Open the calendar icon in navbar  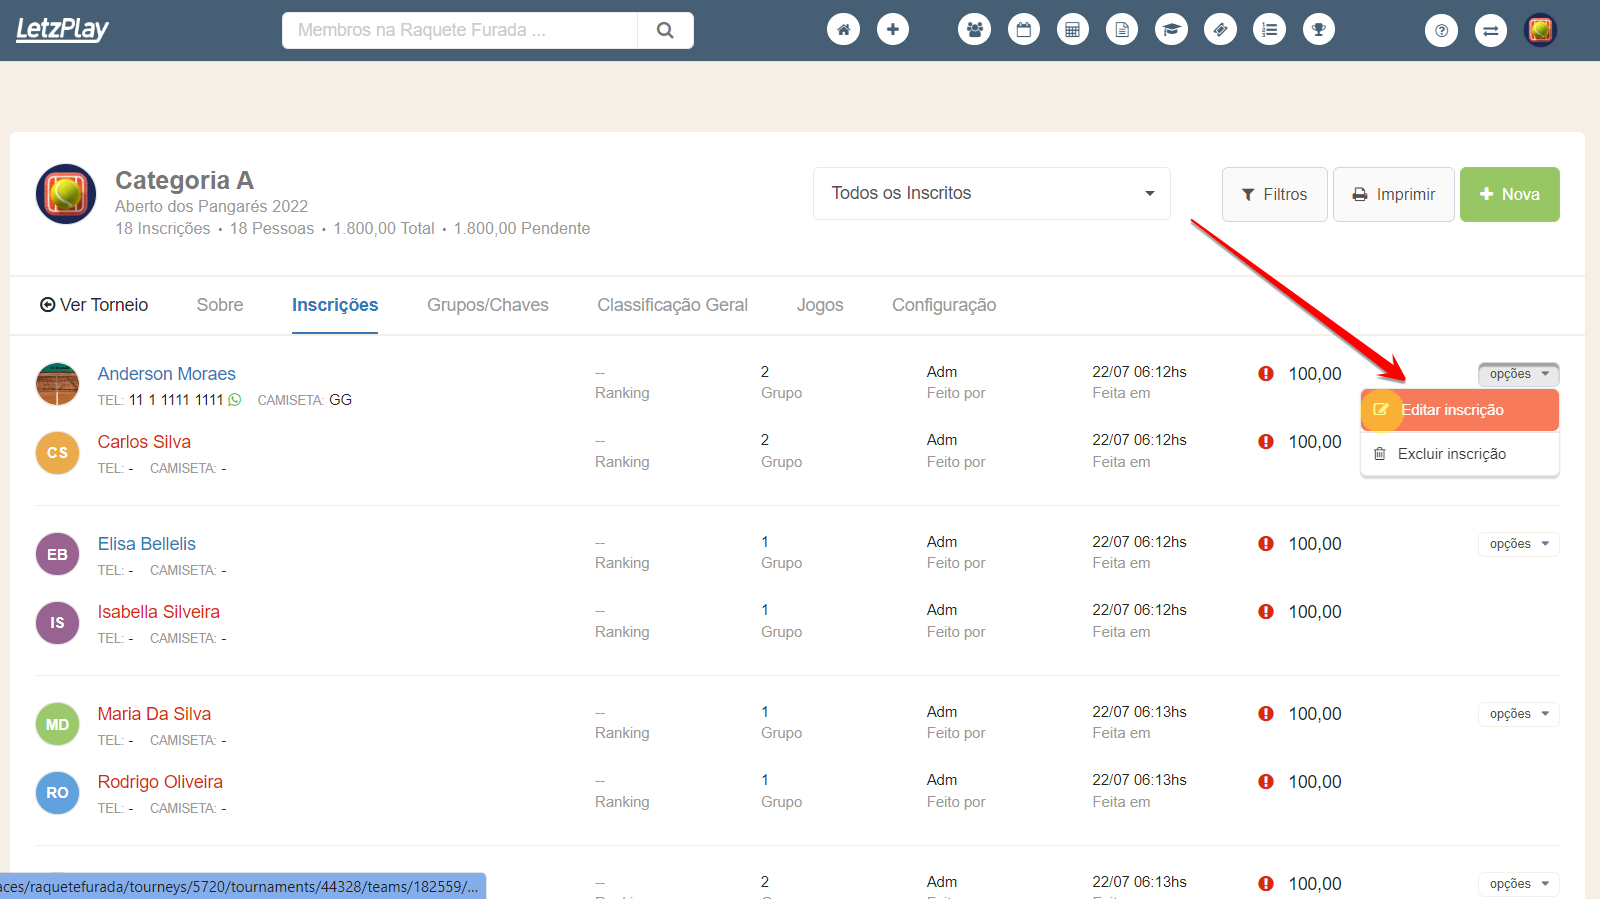[1023, 30]
